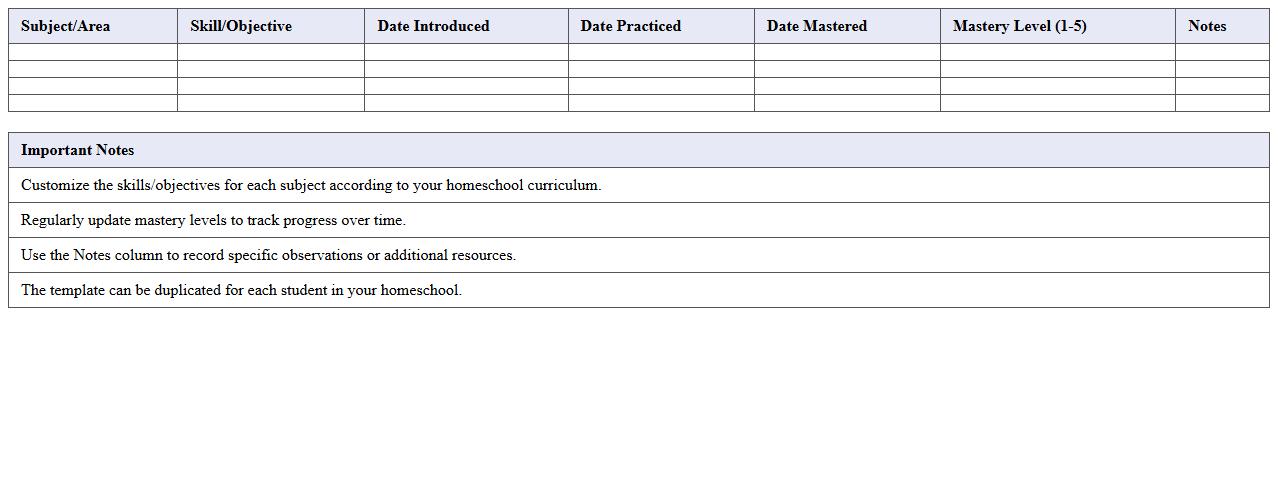This screenshot has width=1278, height=501.
Task: Click the Subject/Area column header
Action: [x=66, y=26]
